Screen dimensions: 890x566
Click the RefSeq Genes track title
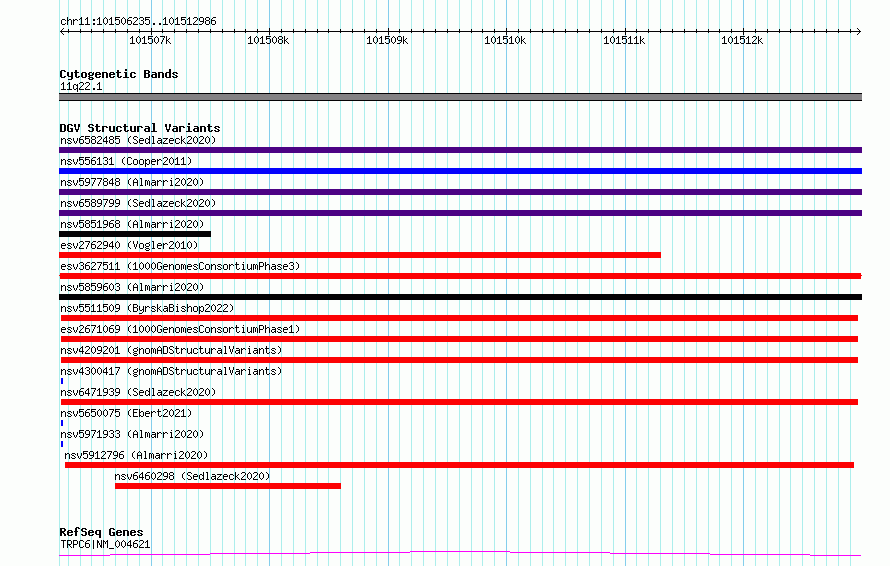pos(102,532)
